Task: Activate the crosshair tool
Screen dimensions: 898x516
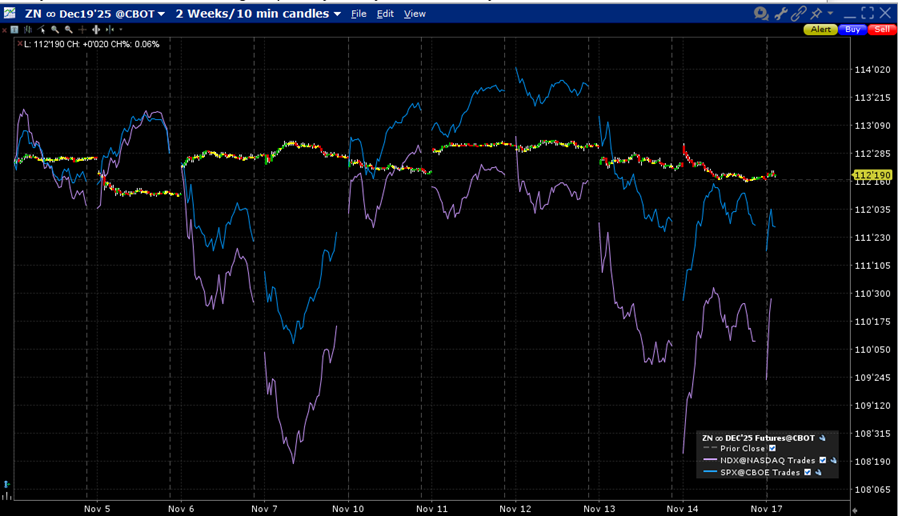Action: coord(82,30)
